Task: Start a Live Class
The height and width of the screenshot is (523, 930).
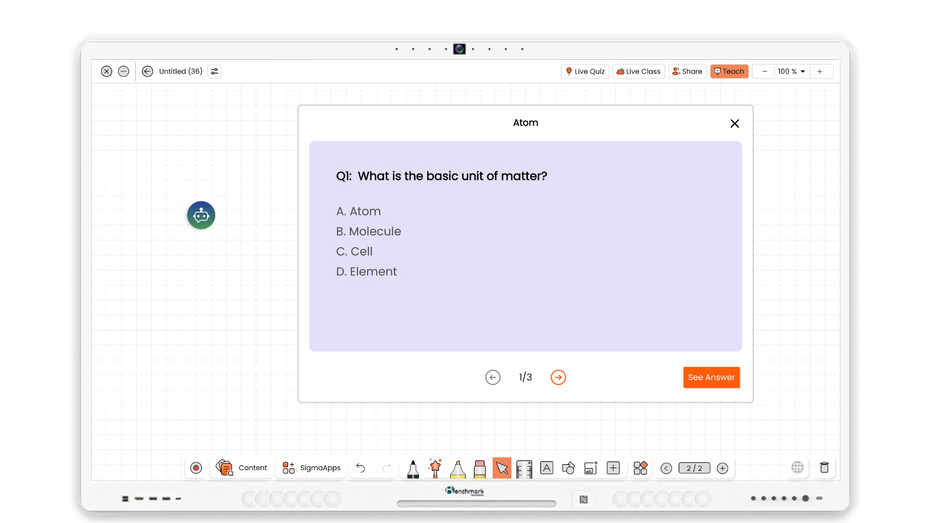Action: (x=638, y=71)
